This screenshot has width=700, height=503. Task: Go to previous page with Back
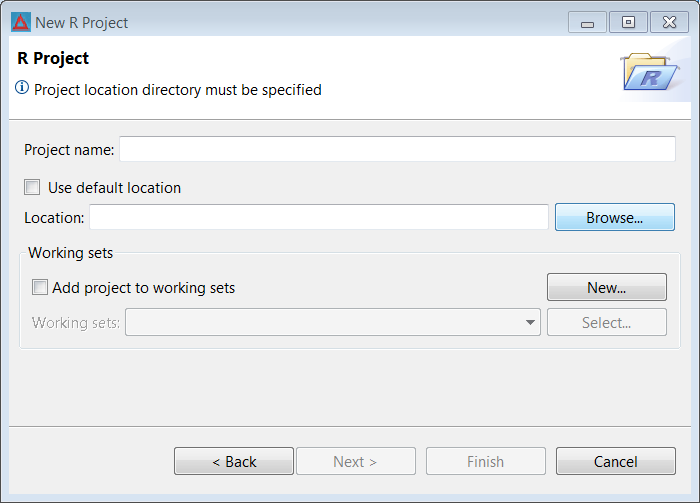pos(234,461)
